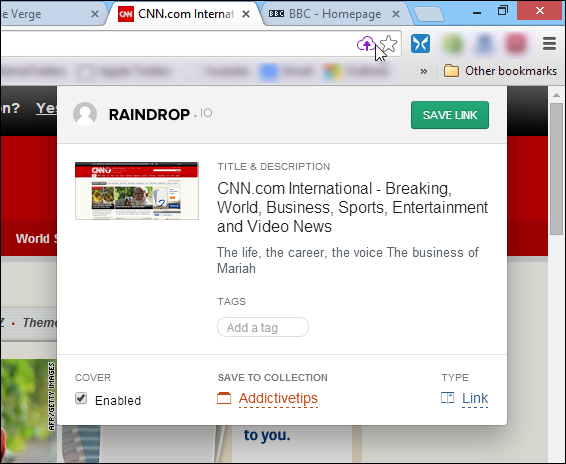Click the RAINDROP.IO logo text
The height and width of the screenshot is (464, 566).
point(160,114)
